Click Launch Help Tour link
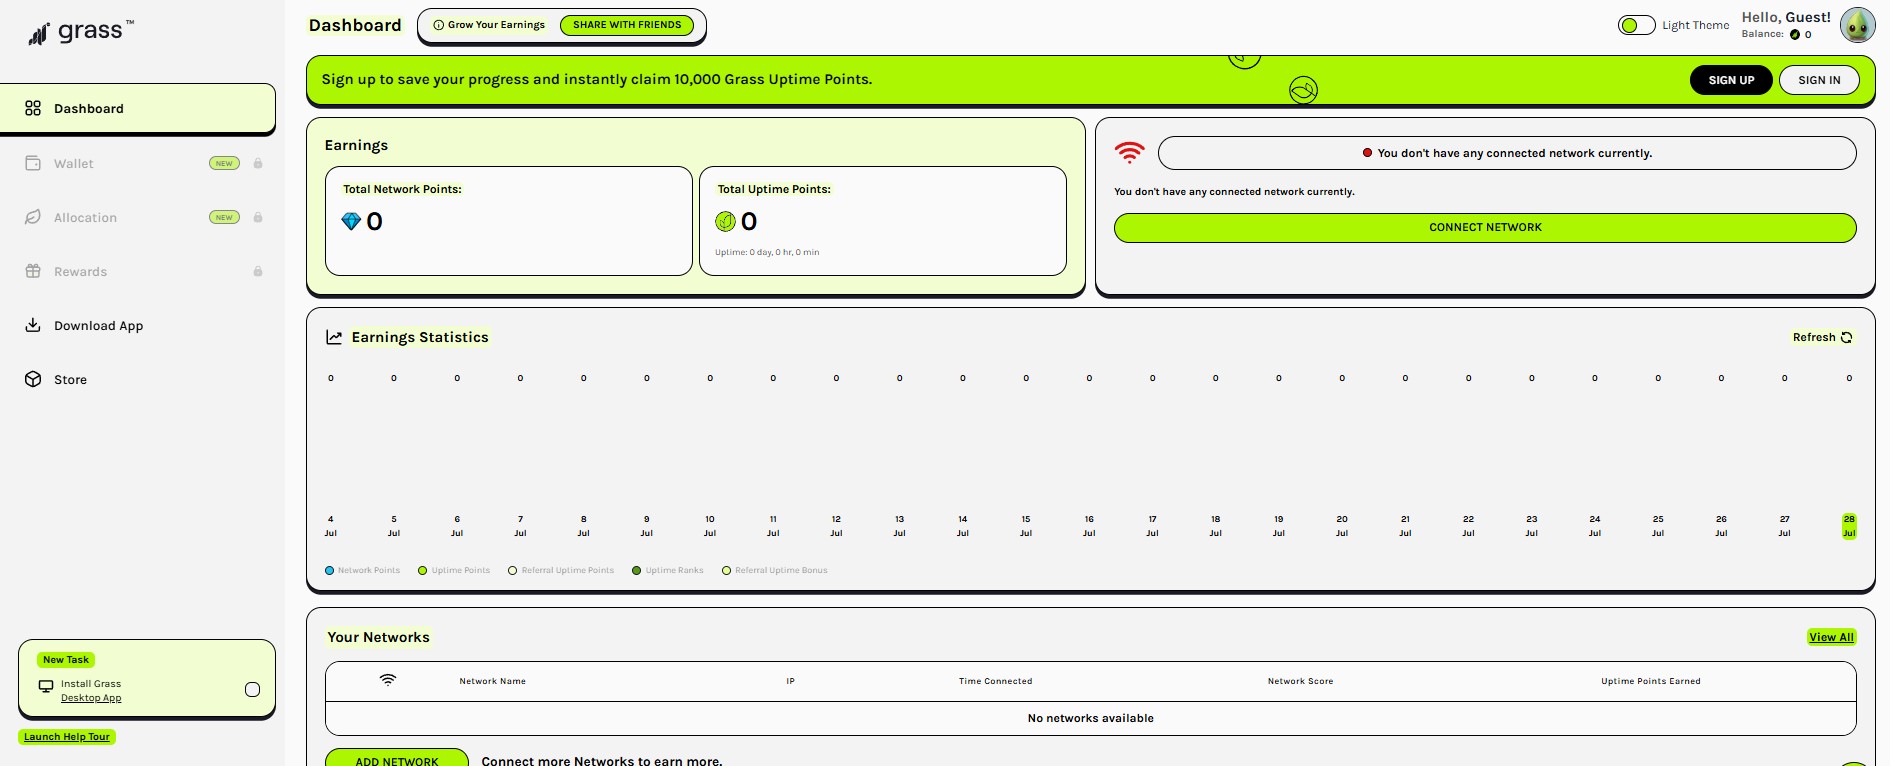1890x766 pixels. [67, 737]
